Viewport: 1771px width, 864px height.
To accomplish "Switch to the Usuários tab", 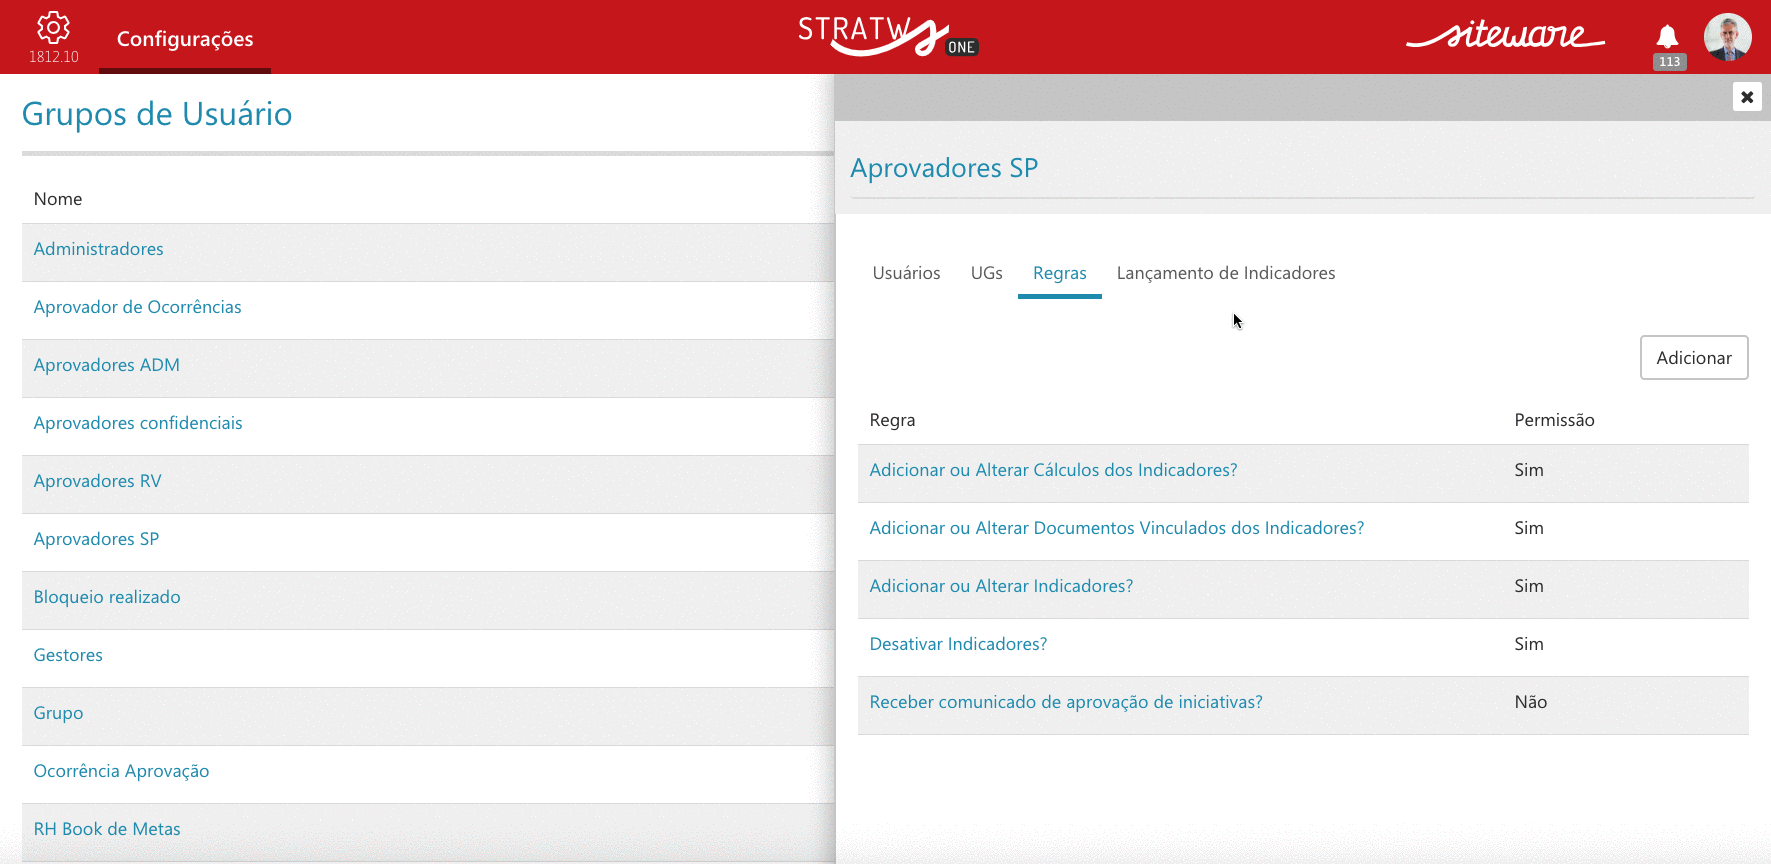I will click(906, 273).
